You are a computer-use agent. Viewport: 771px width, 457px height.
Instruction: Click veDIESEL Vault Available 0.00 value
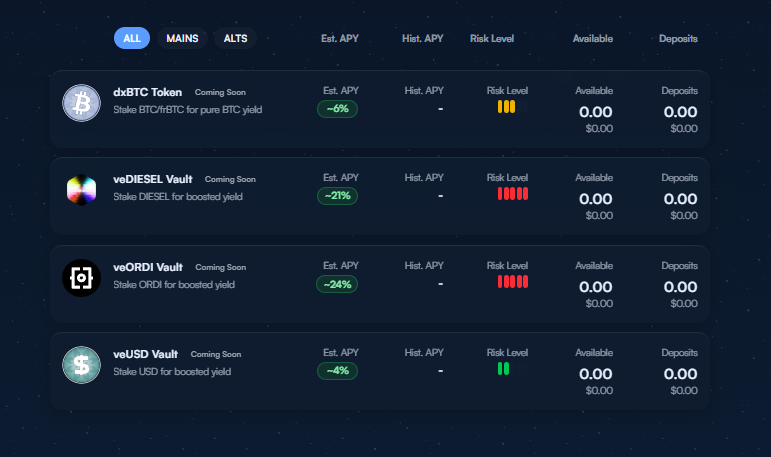coord(595,199)
